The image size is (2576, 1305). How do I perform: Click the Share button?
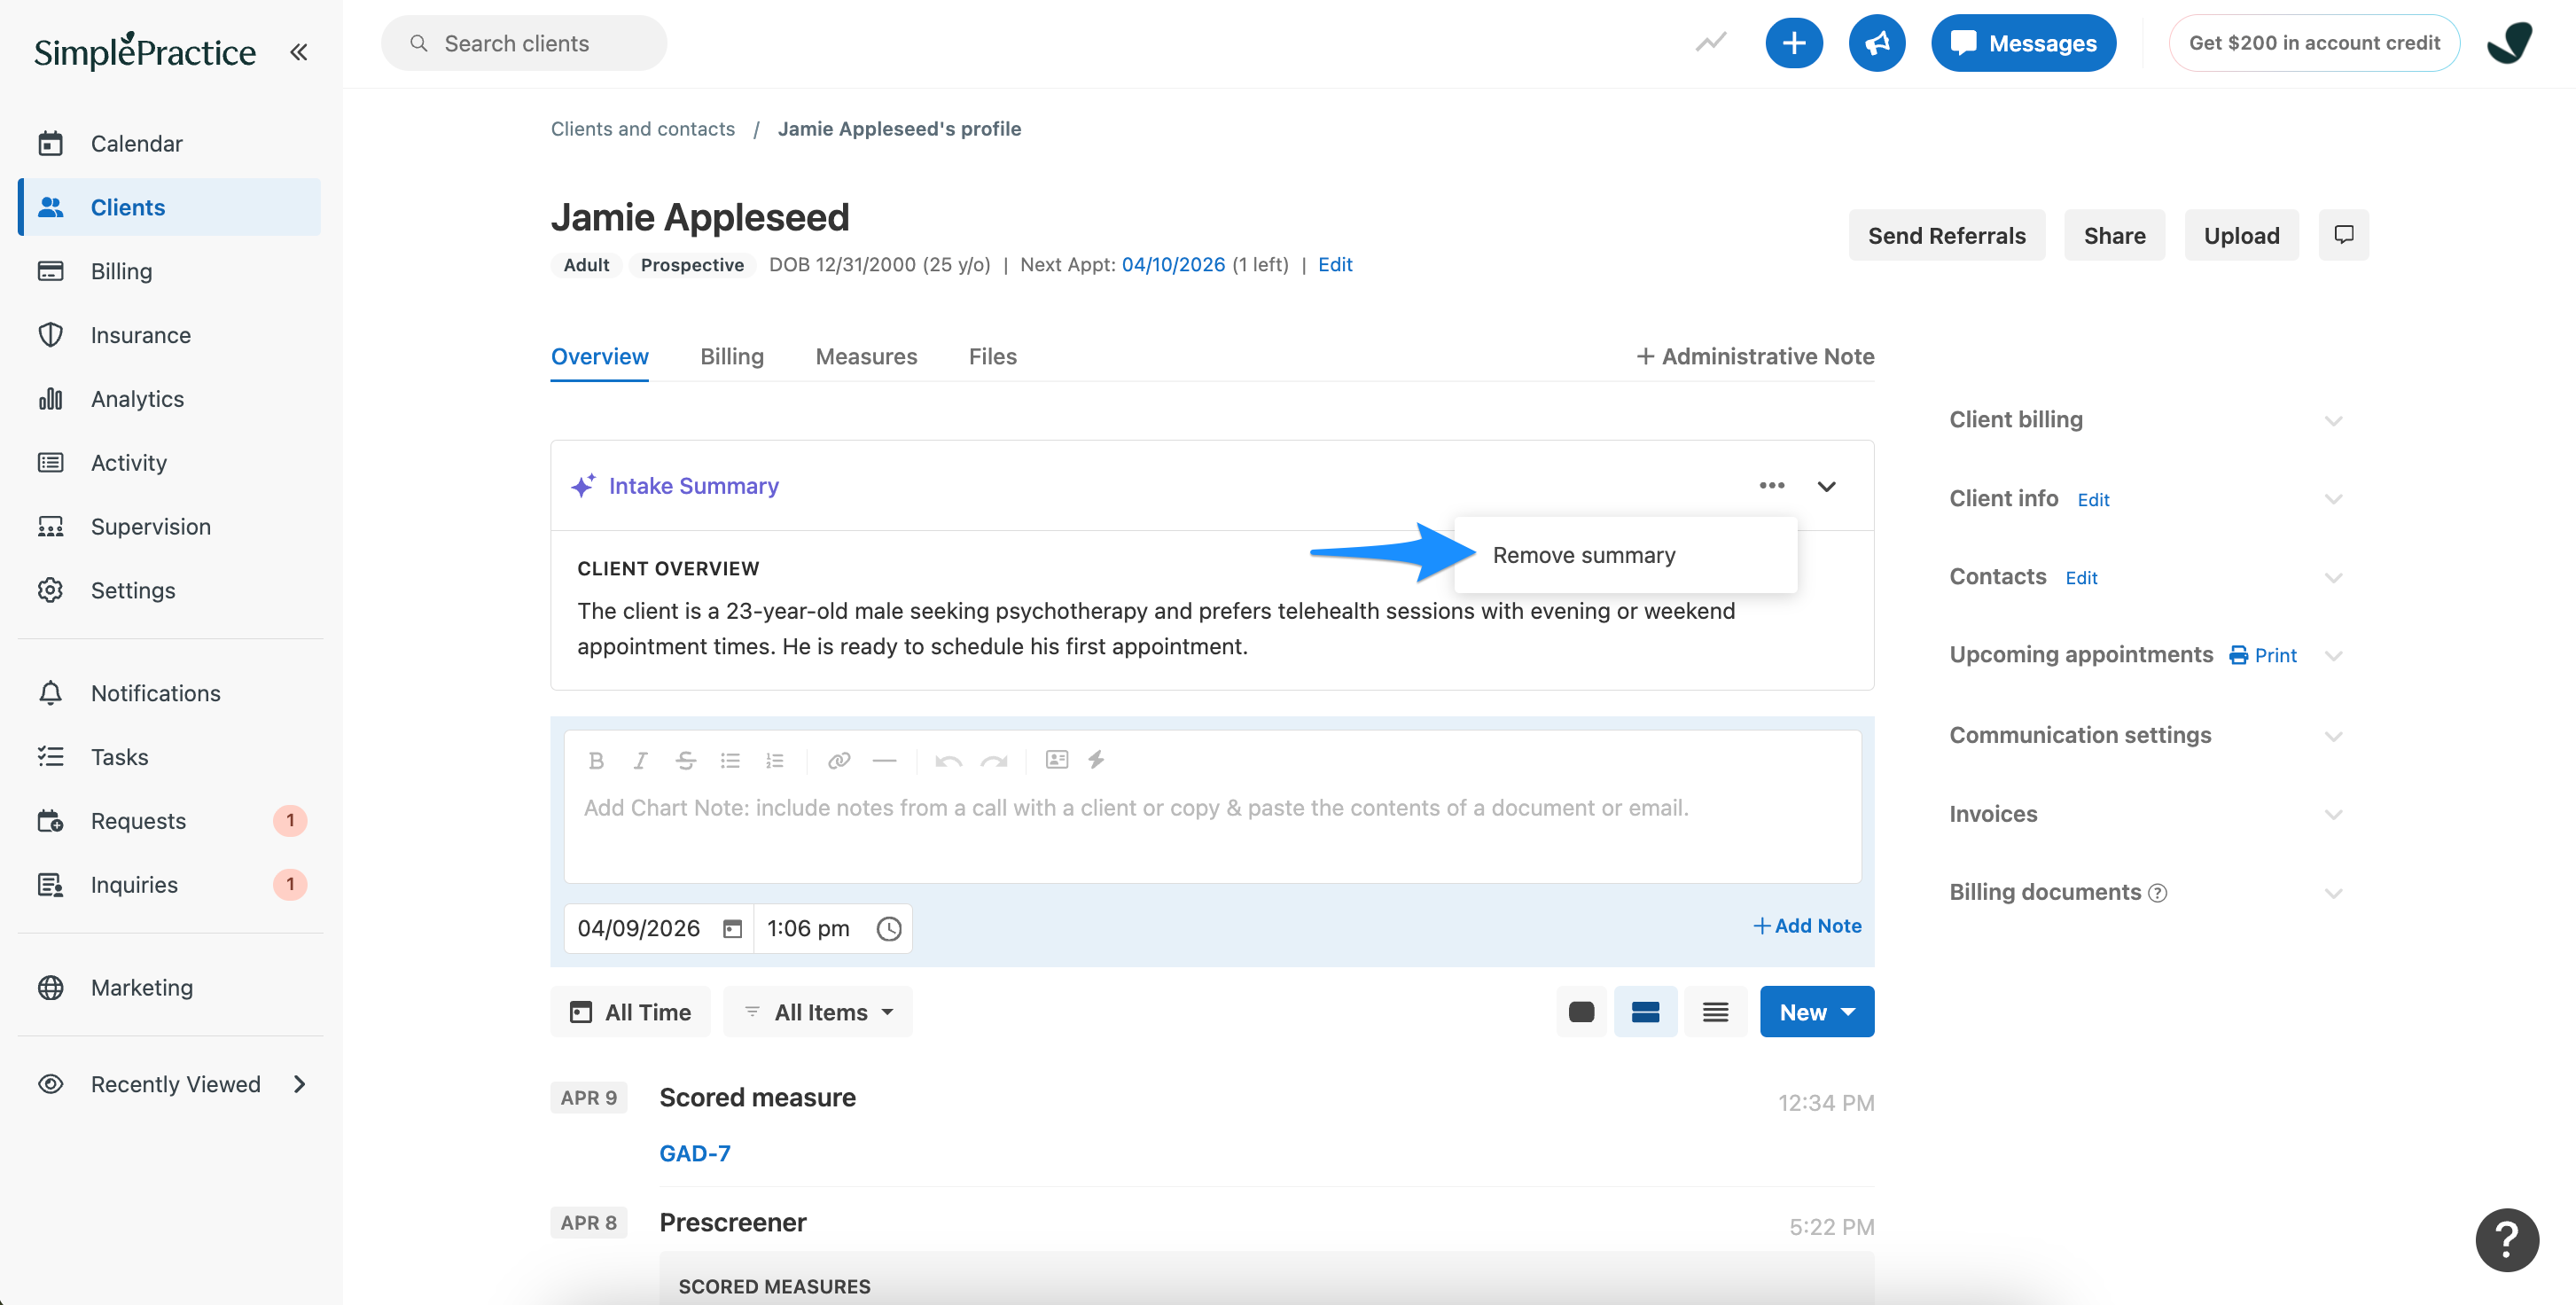(x=2114, y=235)
